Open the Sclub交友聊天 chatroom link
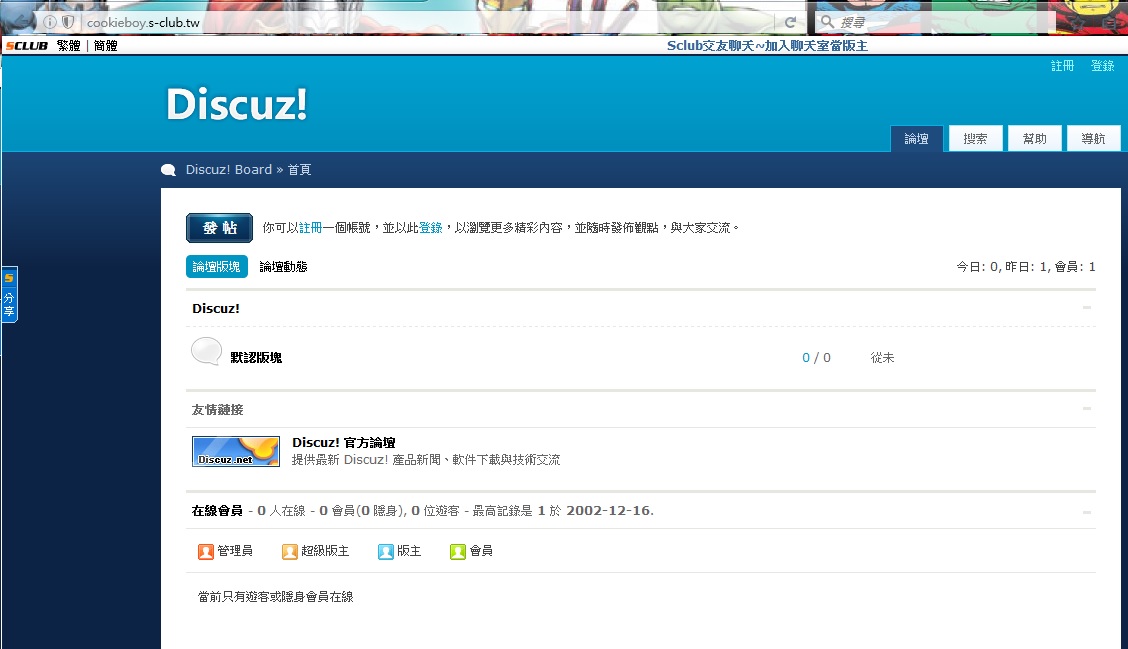1128x649 pixels. 767,46
